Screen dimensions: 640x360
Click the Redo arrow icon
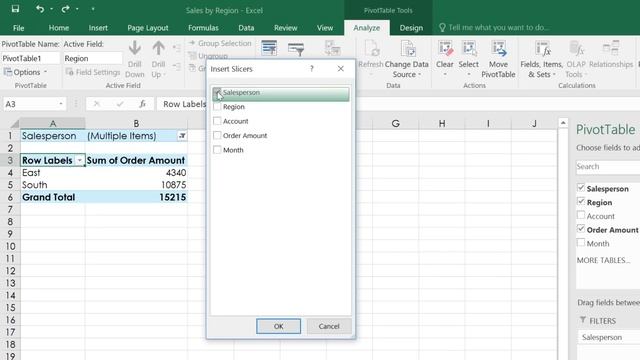[65, 9]
